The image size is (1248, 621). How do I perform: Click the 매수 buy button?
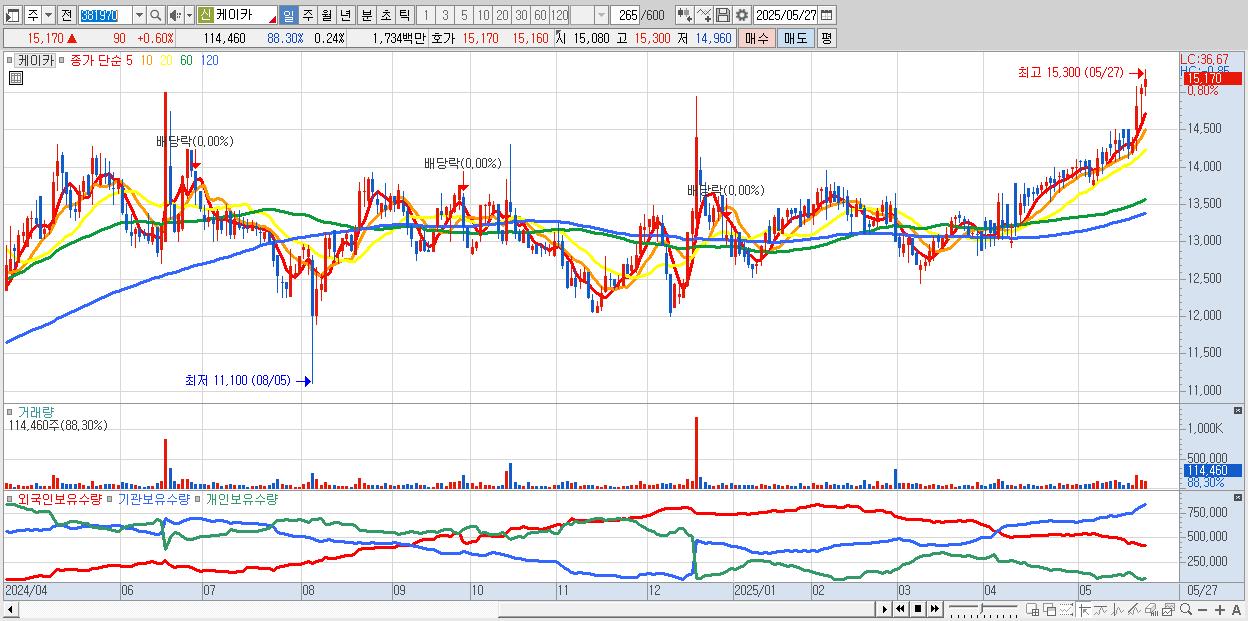click(x=757, y=38)
